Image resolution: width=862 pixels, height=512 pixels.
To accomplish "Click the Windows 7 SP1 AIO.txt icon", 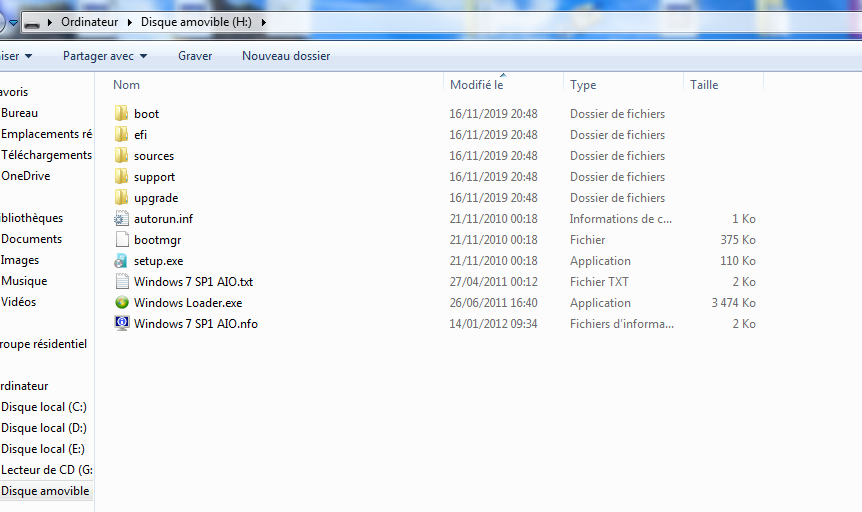I will pos(122,282).
